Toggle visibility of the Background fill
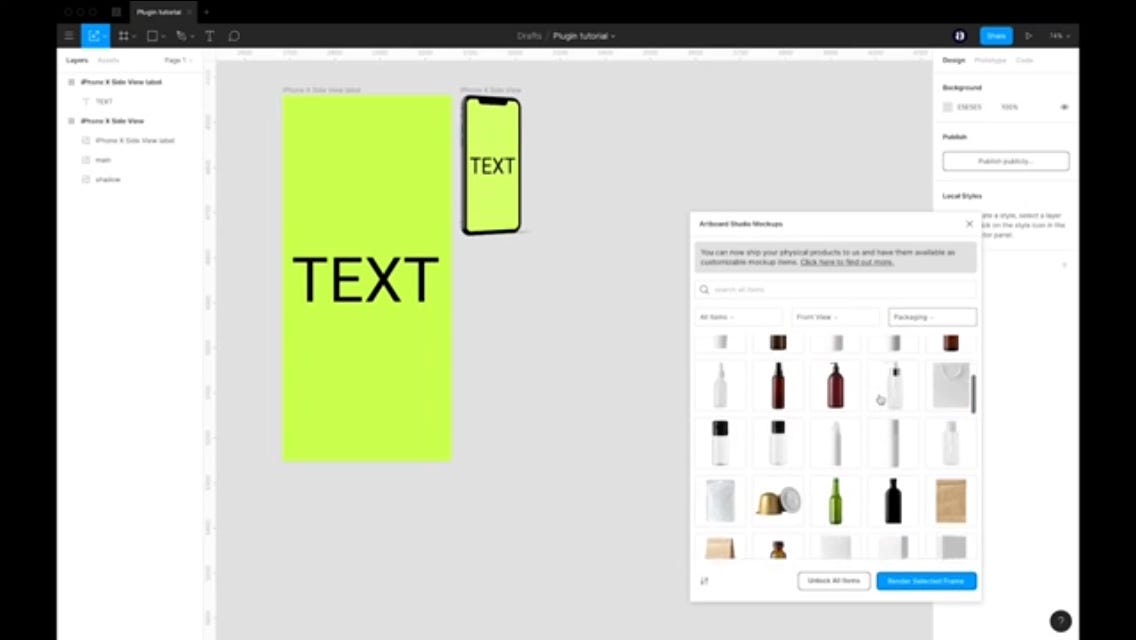The image size is (1136, 640). pyautogui.click(x=1064, y=106)
